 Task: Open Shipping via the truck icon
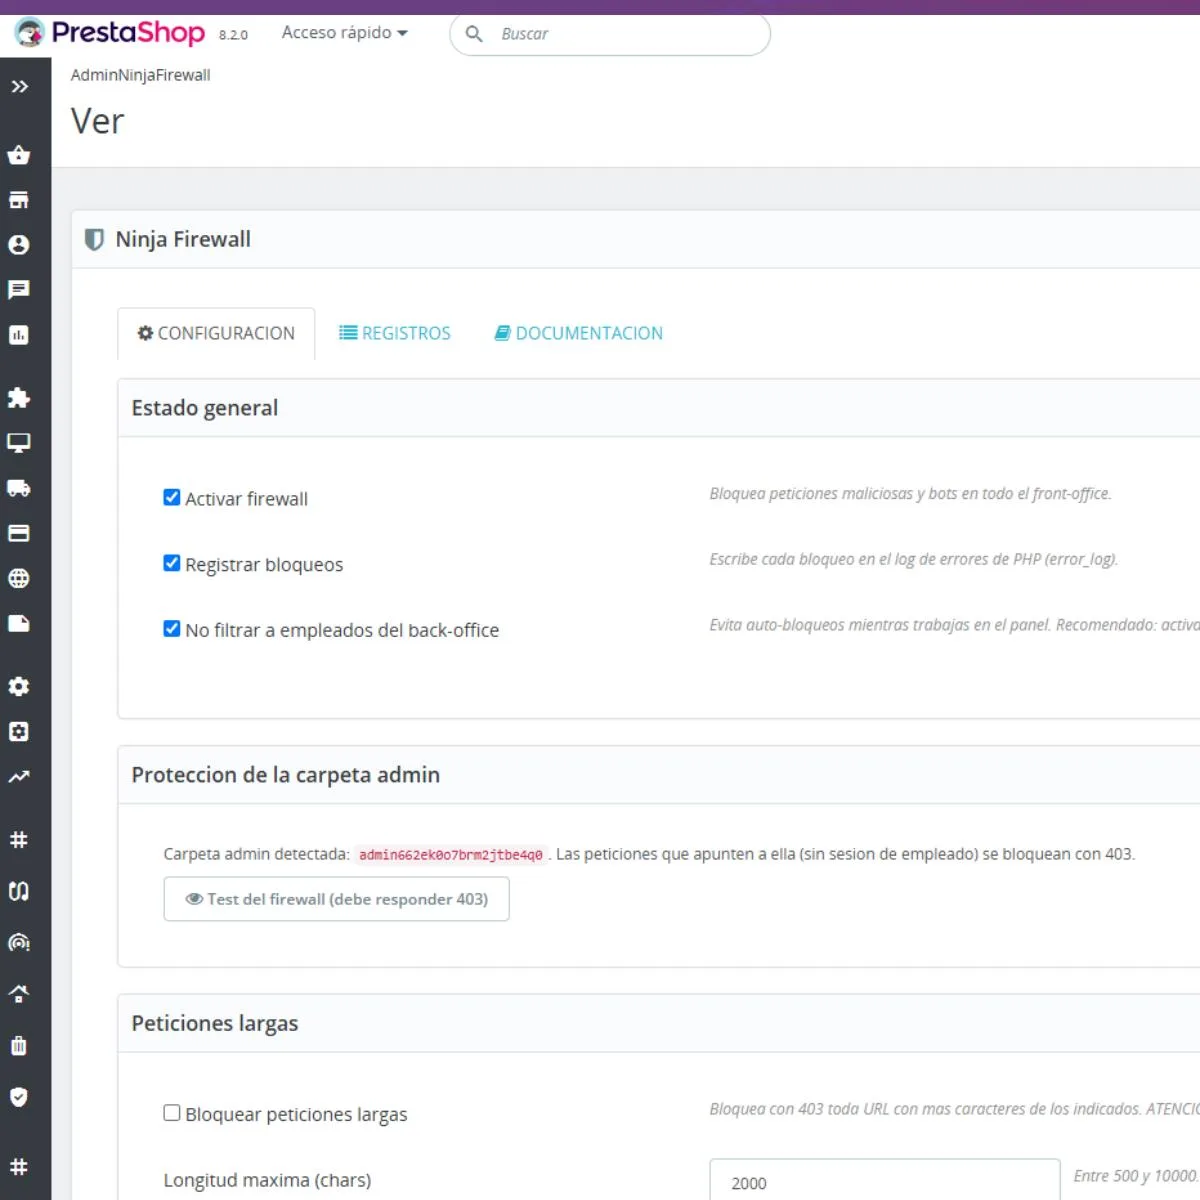pos(19,488)
